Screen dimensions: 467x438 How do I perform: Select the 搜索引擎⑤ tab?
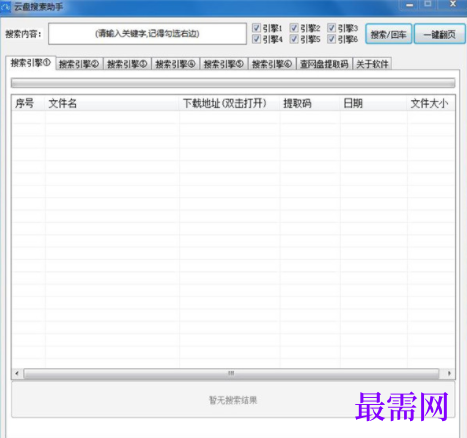[224, 64]
